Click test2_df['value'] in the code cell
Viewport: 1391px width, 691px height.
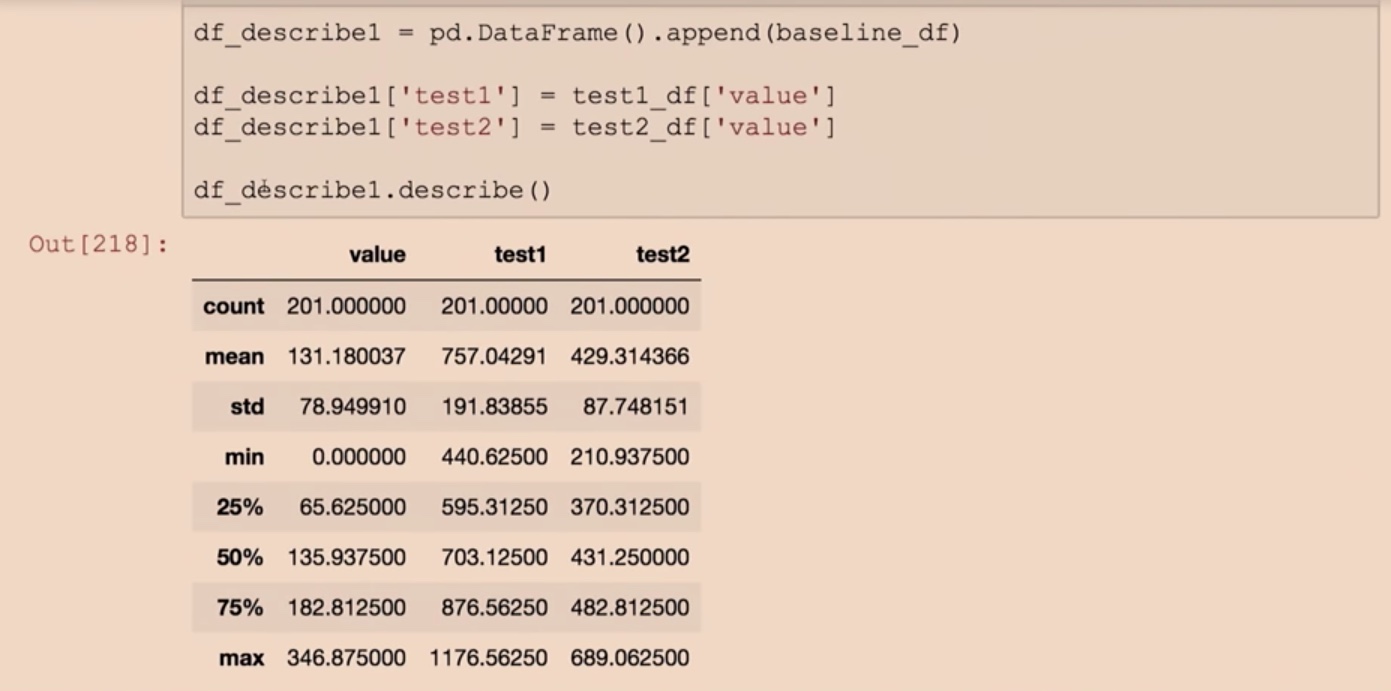point(703,127)
